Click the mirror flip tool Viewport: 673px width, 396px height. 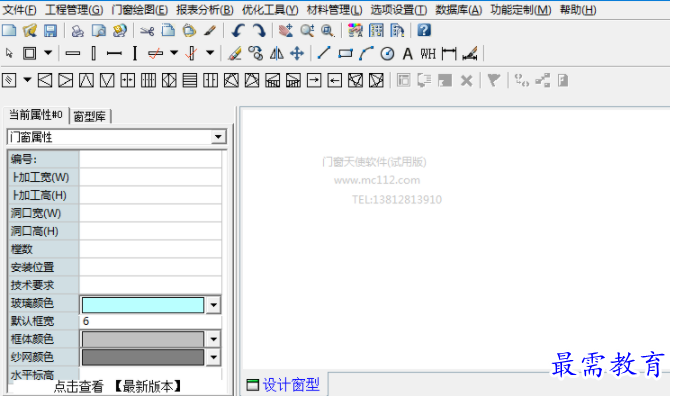(x=276, y=54)
